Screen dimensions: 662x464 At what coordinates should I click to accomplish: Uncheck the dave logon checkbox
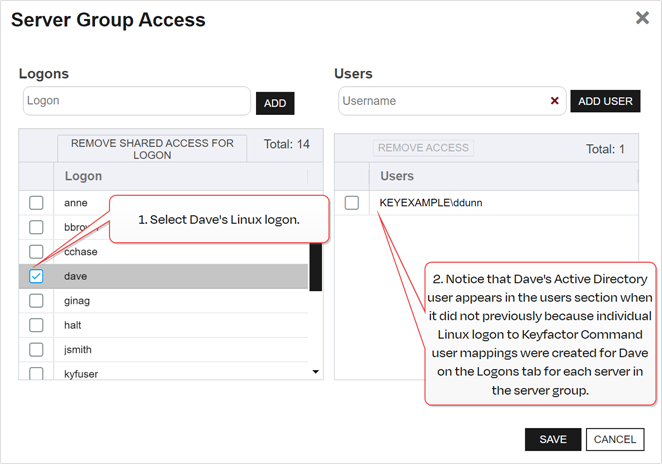pyautogui.click(x=36, y=276)
